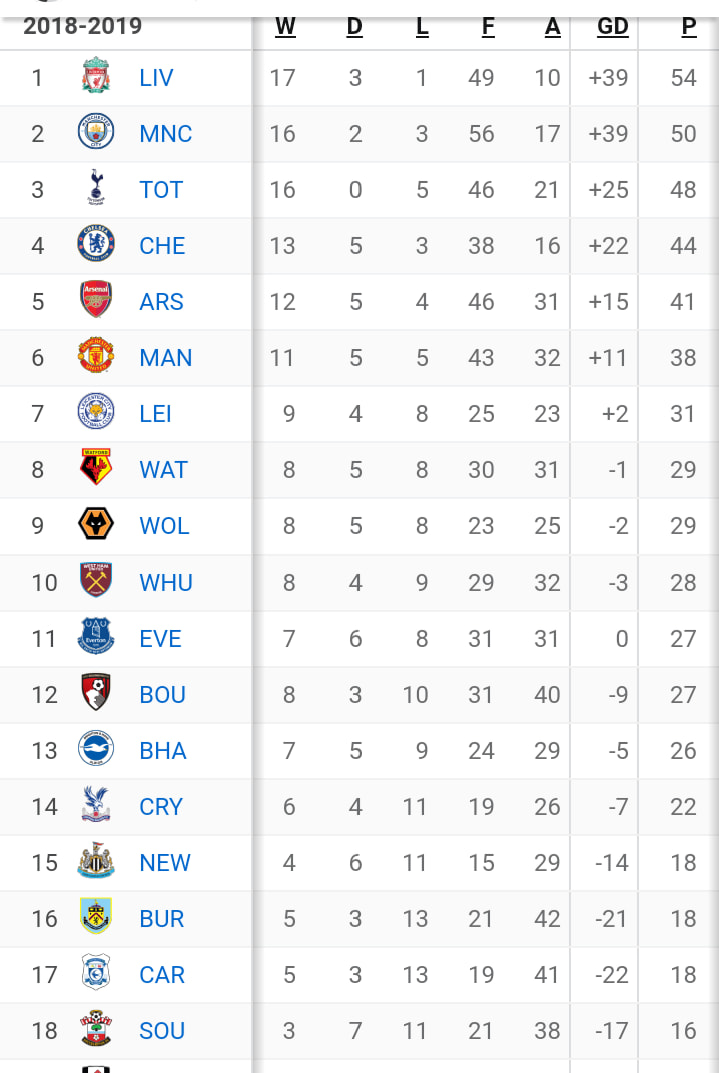Open the LEI team link
Image resolution: width=719 pixels, height=1073 pixels.
click(x=155, y=414)
